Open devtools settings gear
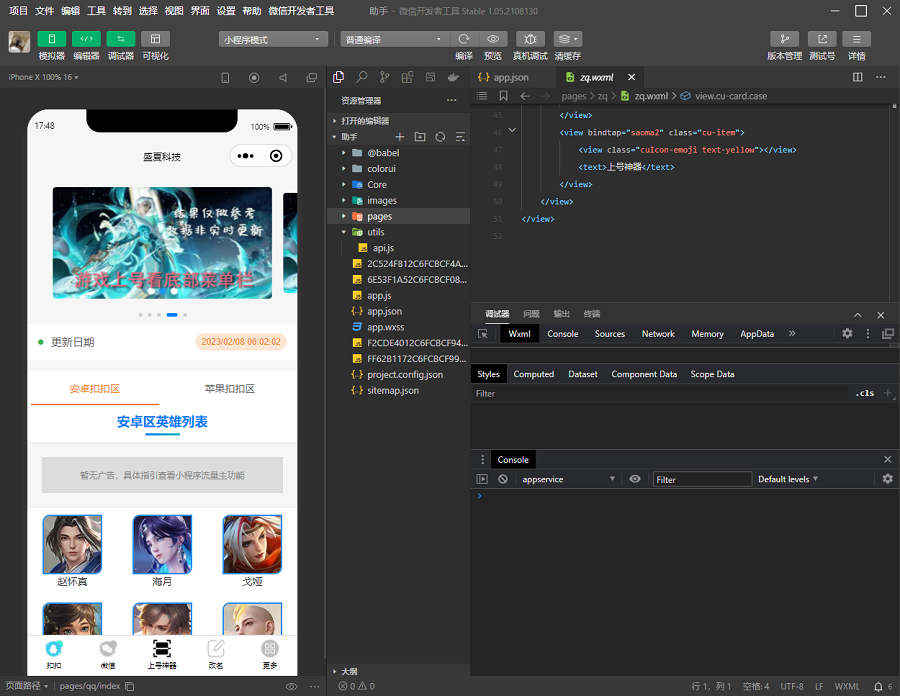Image resolution: width=900 pixels, height=696 pixels. (x=847, y=333)
